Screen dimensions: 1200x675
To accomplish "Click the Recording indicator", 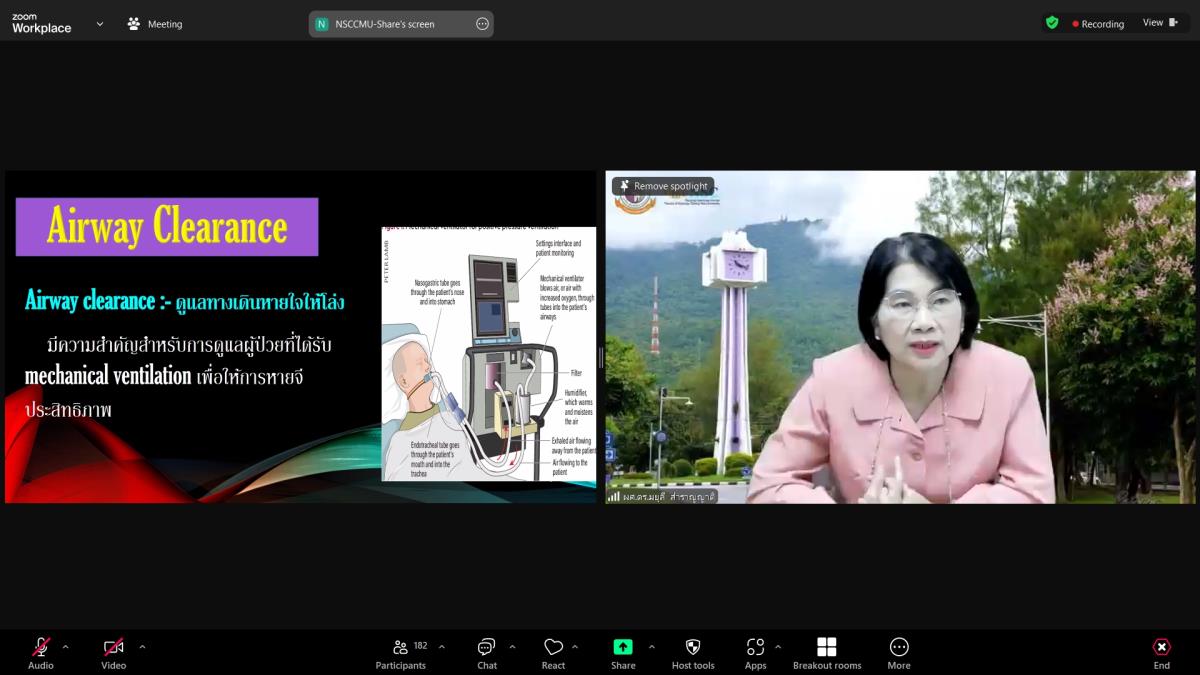I will [x=1098, y=24].
